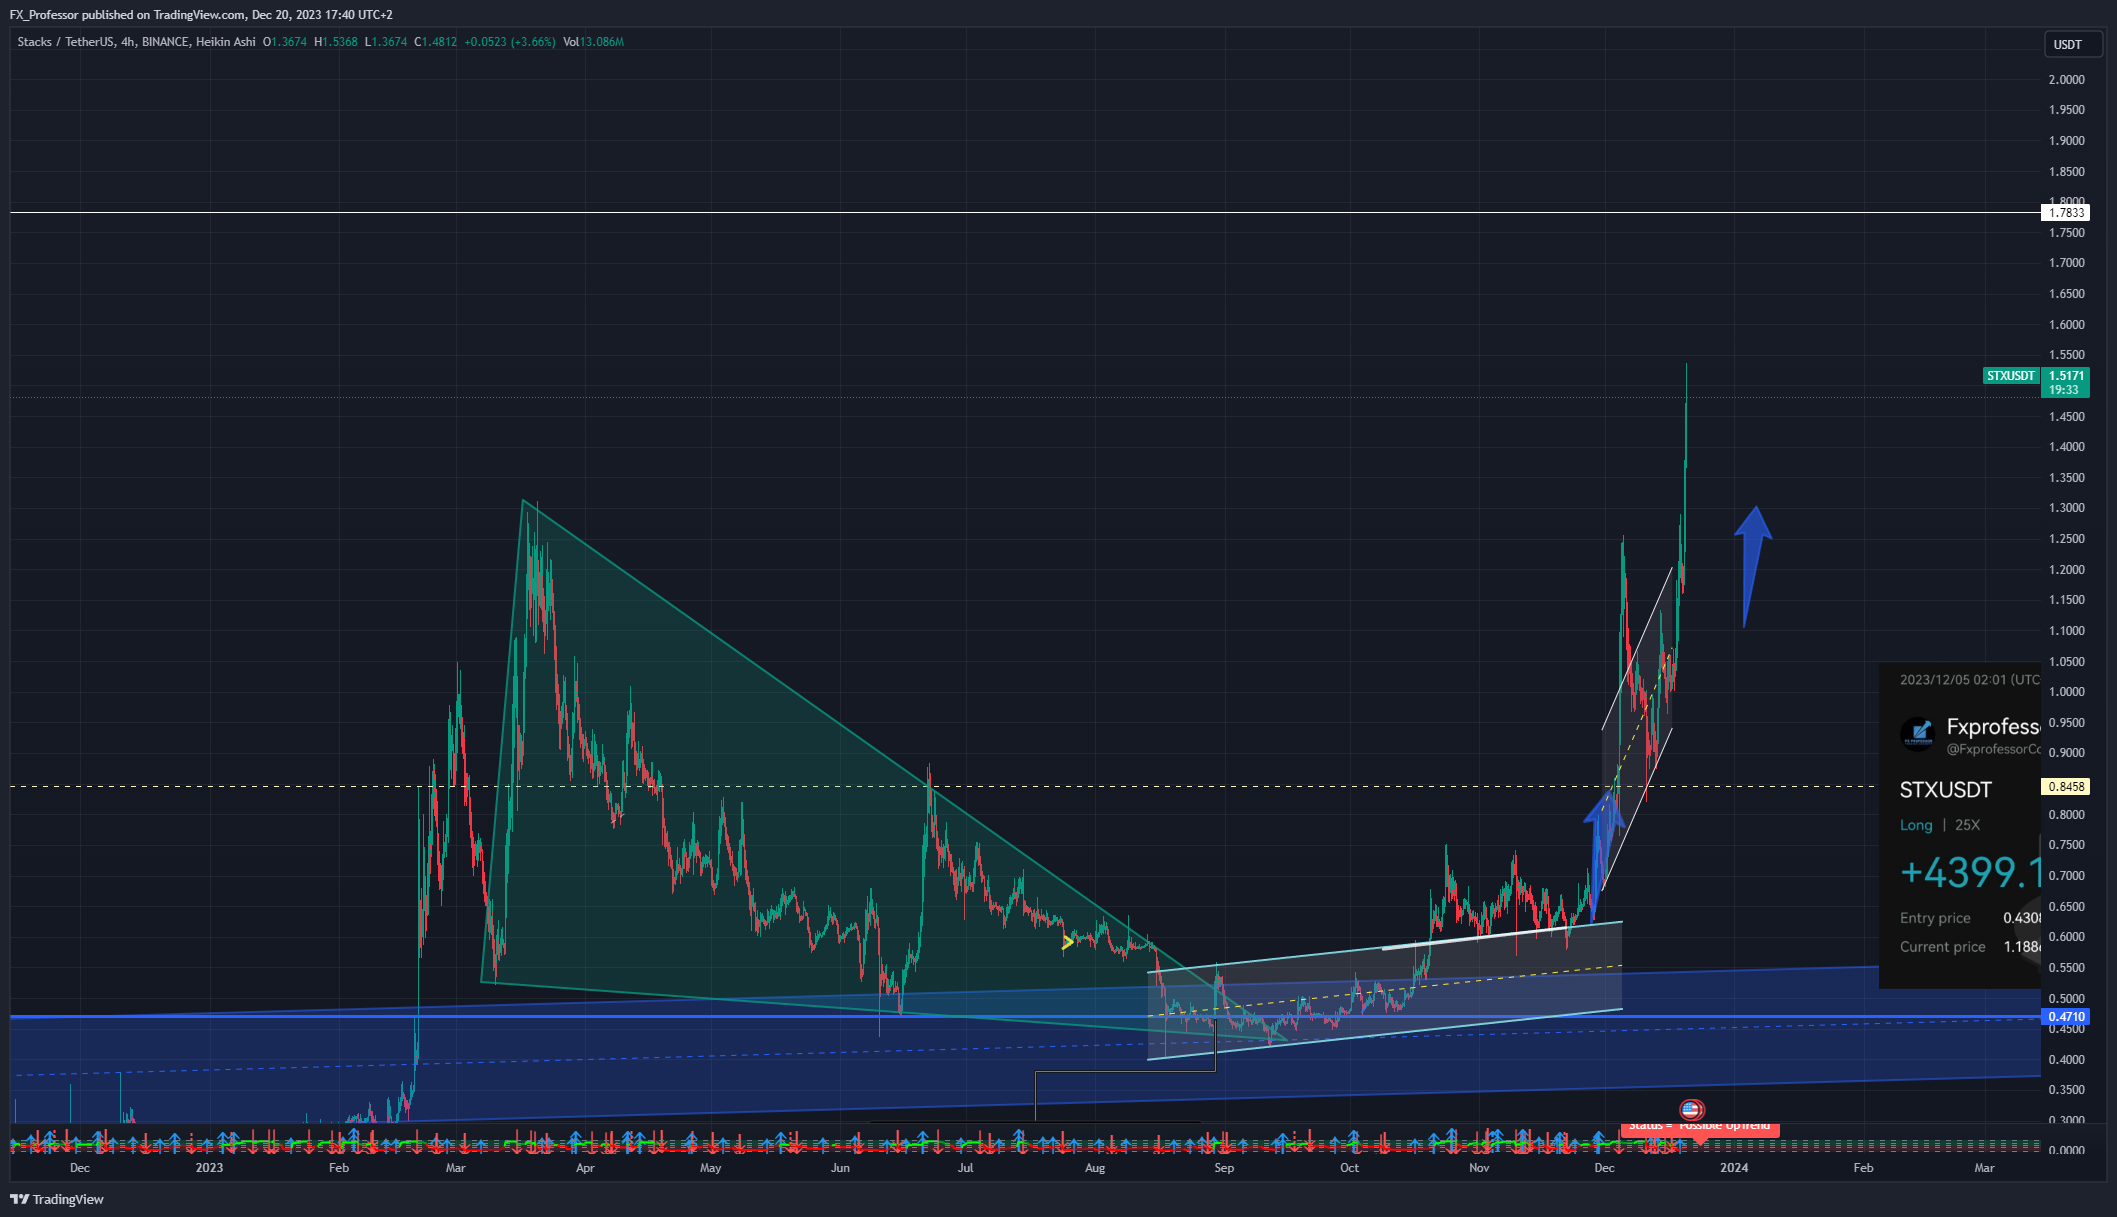Click the Apr label on time axis
The width and height of the screenshot is (2117, 1217).
585,1168
